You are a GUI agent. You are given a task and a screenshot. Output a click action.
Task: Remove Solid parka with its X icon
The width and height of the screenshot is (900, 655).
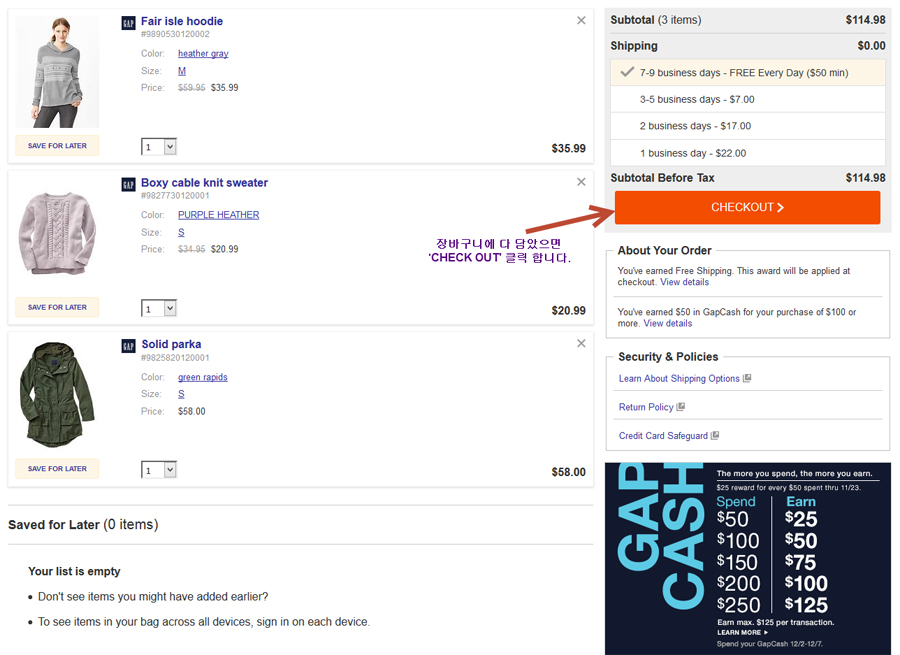(x=581, y=343)
